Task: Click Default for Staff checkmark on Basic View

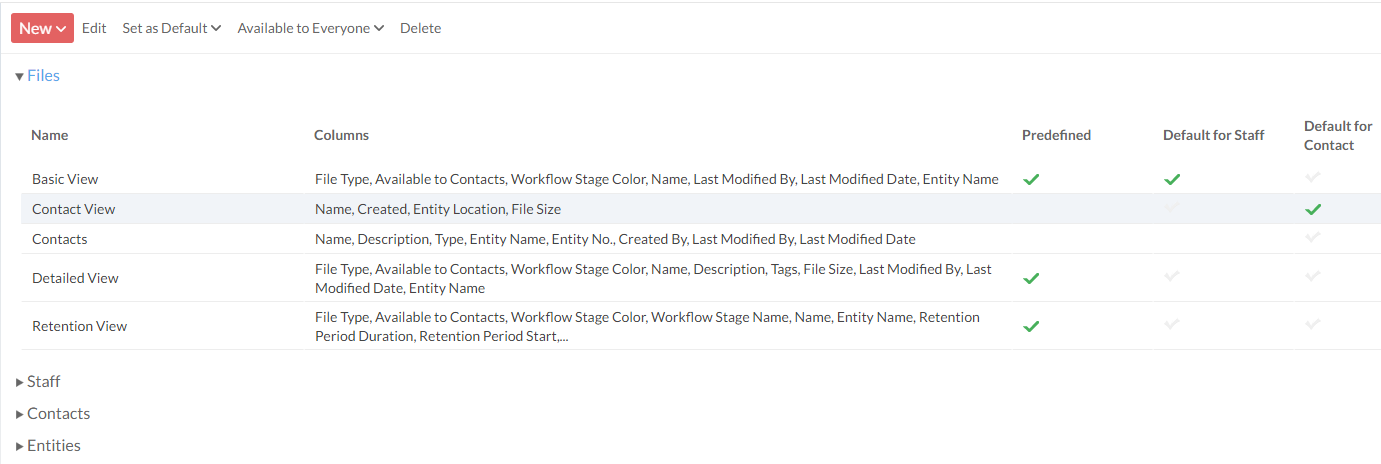Action: click(x=1172, y=180)
